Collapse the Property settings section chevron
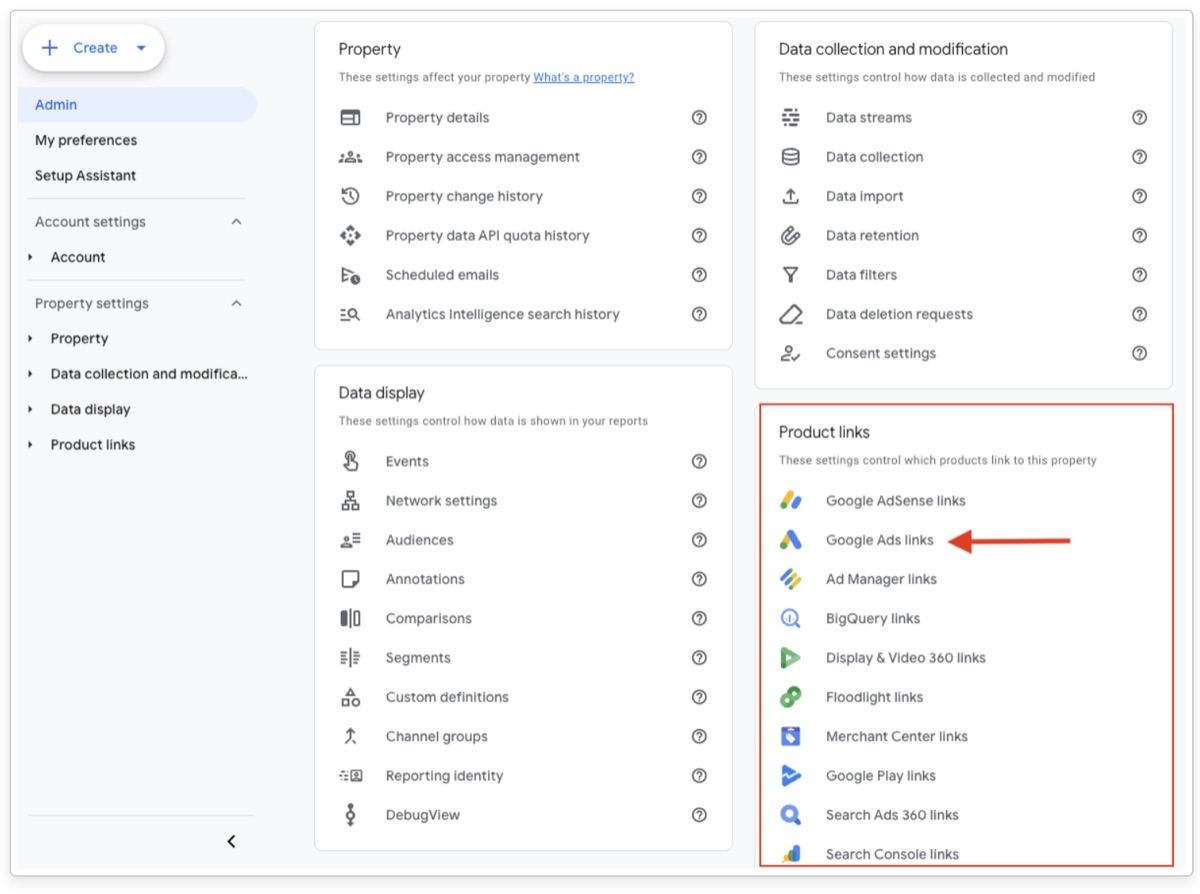 (x=236, y=303)
